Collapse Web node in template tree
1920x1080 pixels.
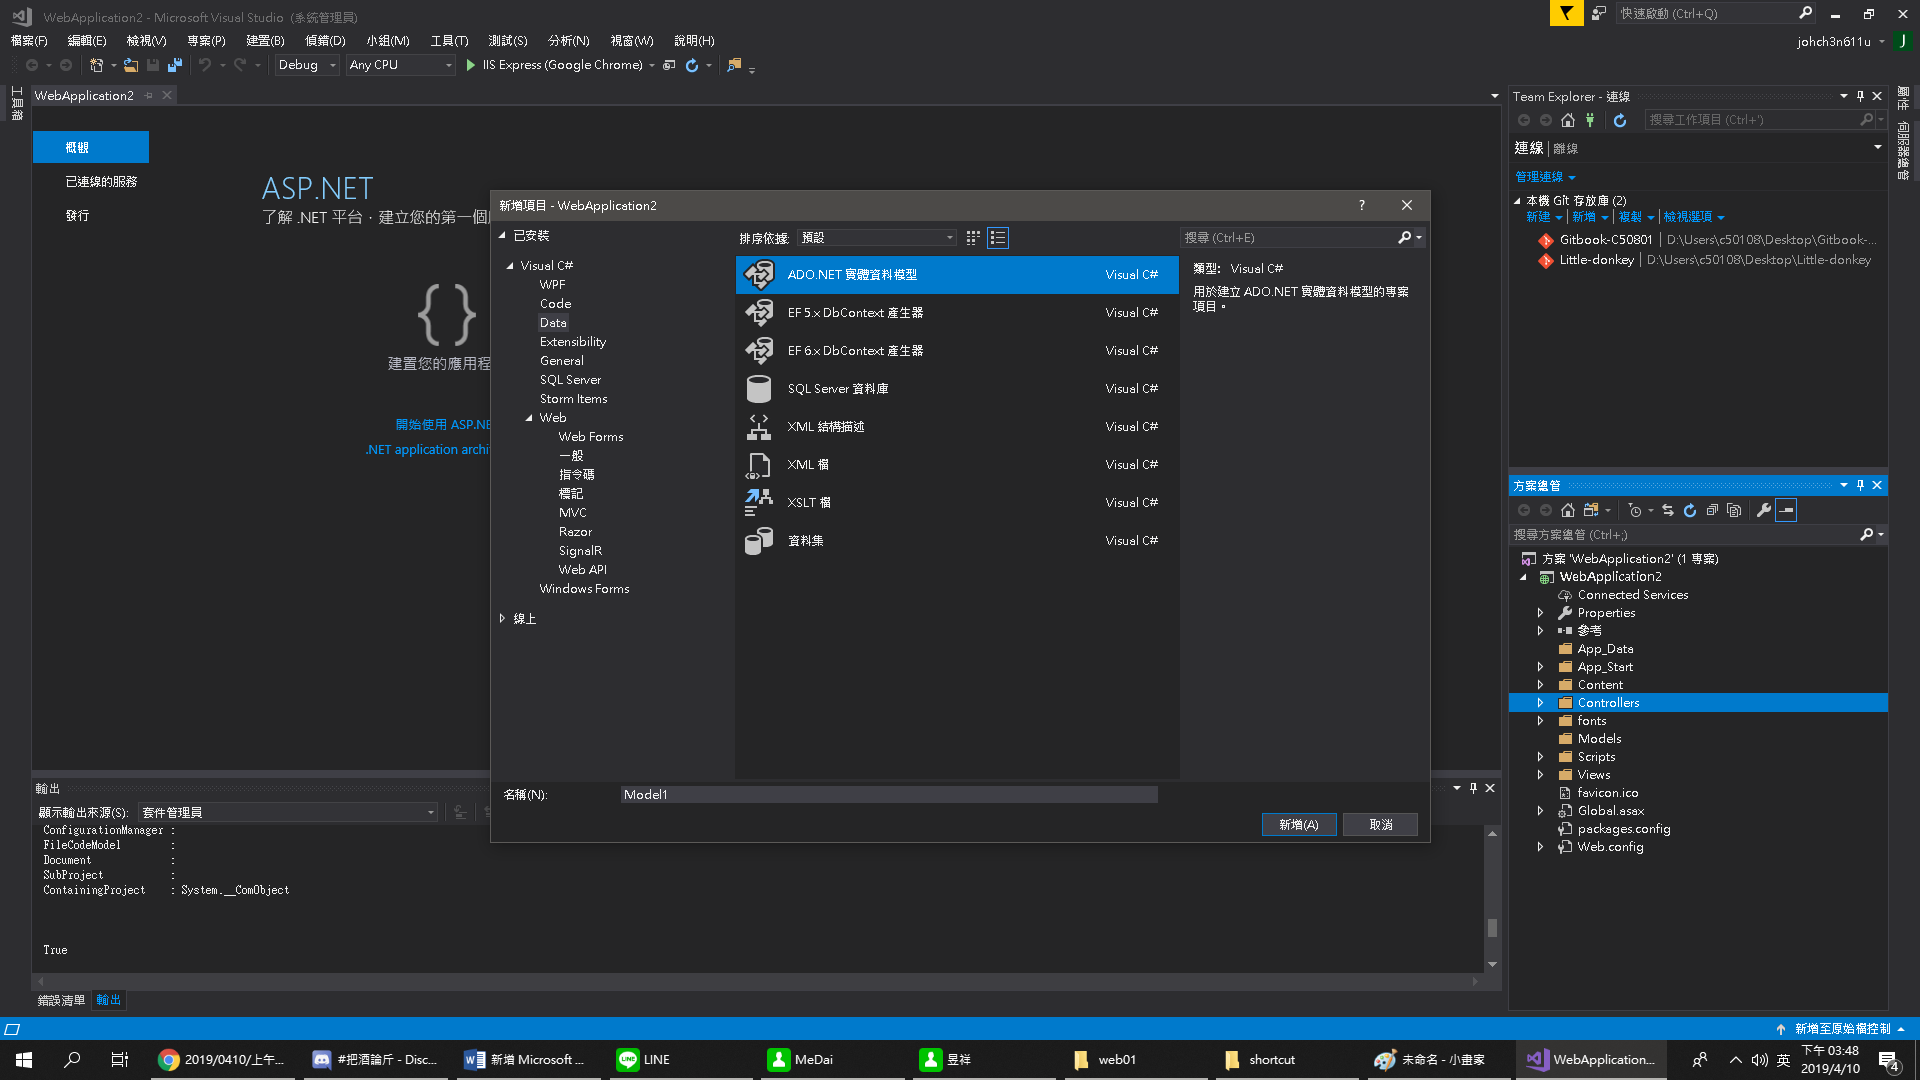pos(529,418)
